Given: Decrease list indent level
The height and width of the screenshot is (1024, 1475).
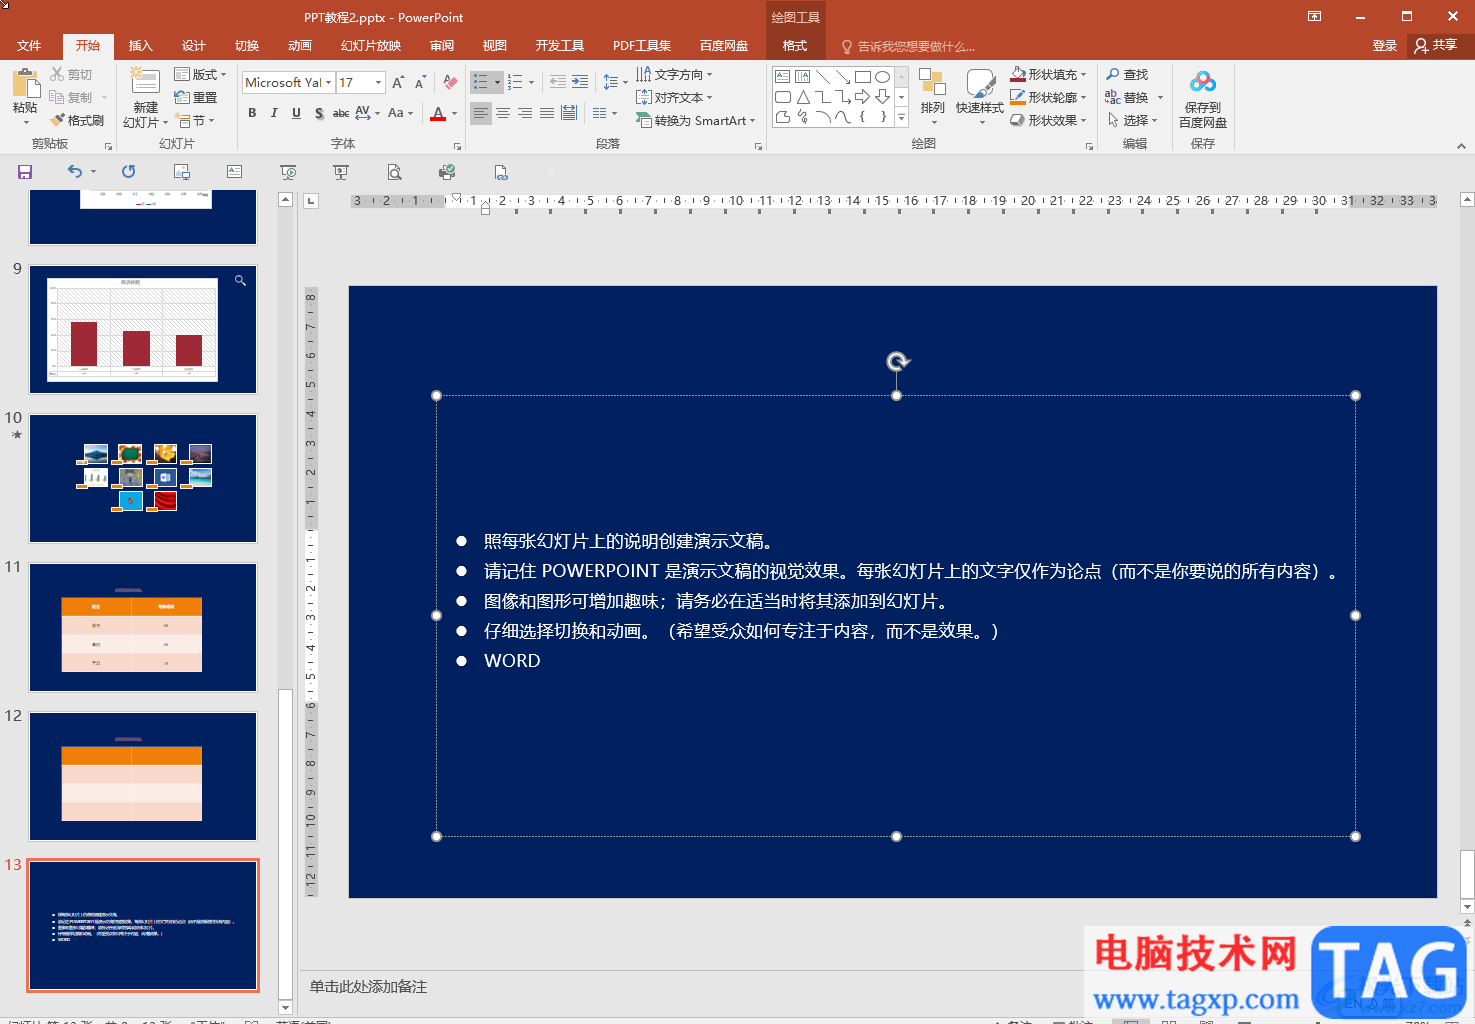Looking at the screenshot, I should pyautogui.click(x=557, y=82).
